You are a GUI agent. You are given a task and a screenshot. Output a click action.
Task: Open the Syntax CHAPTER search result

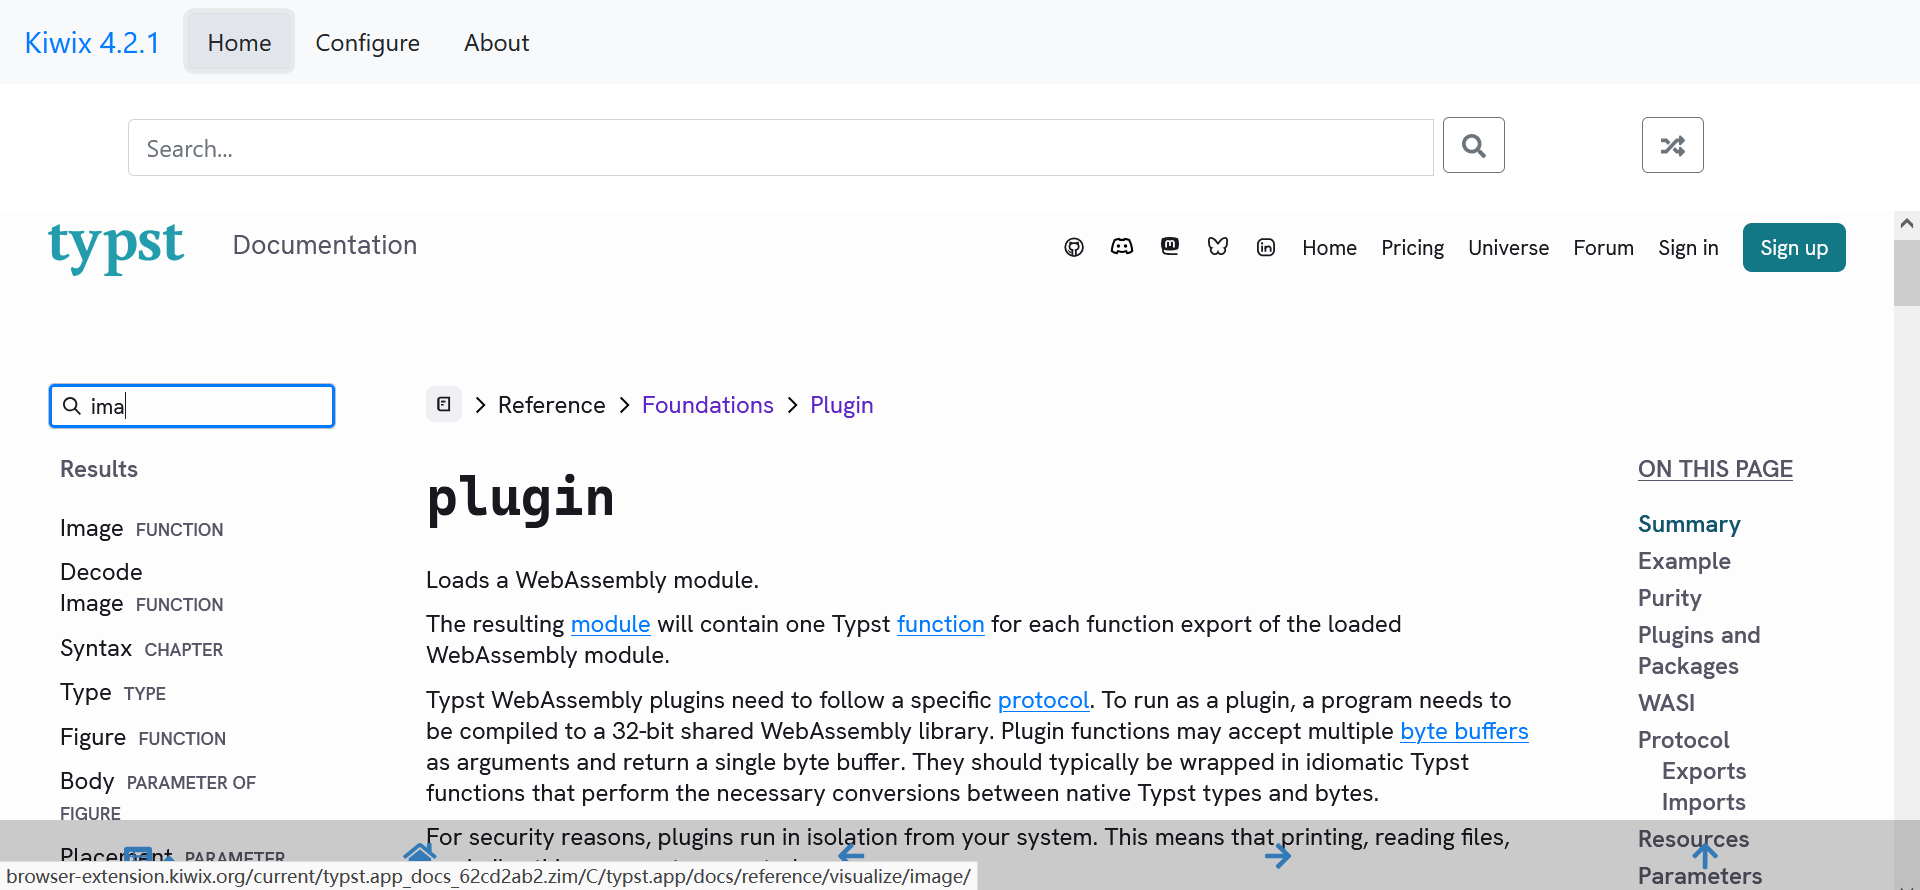coord(142,648)
